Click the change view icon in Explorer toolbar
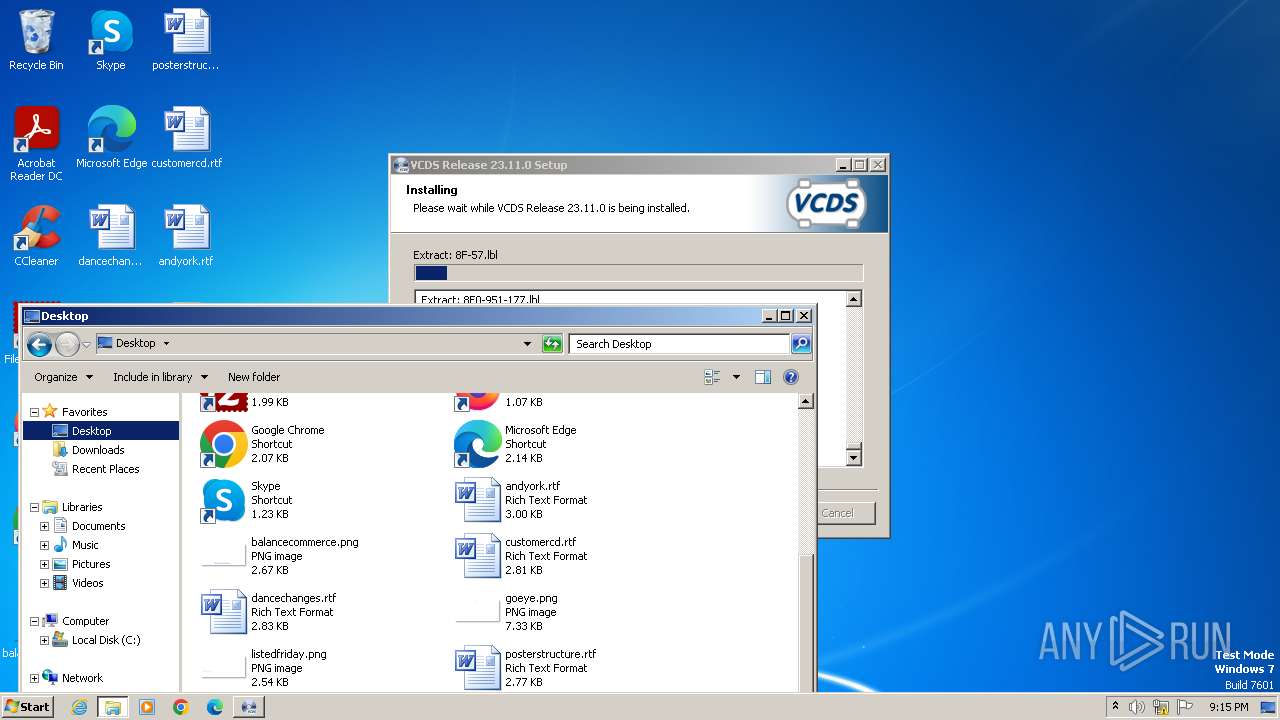This screenshot has width=1280, height=720. (712, 377)
